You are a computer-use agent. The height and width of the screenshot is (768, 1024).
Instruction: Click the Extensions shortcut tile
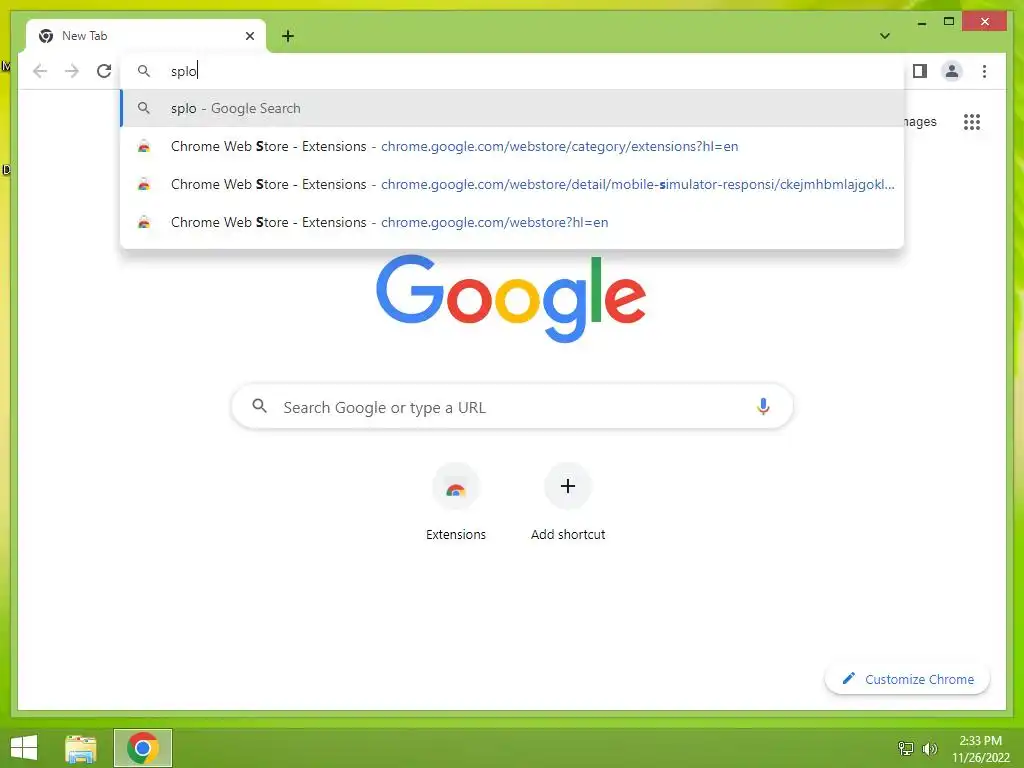456,502
